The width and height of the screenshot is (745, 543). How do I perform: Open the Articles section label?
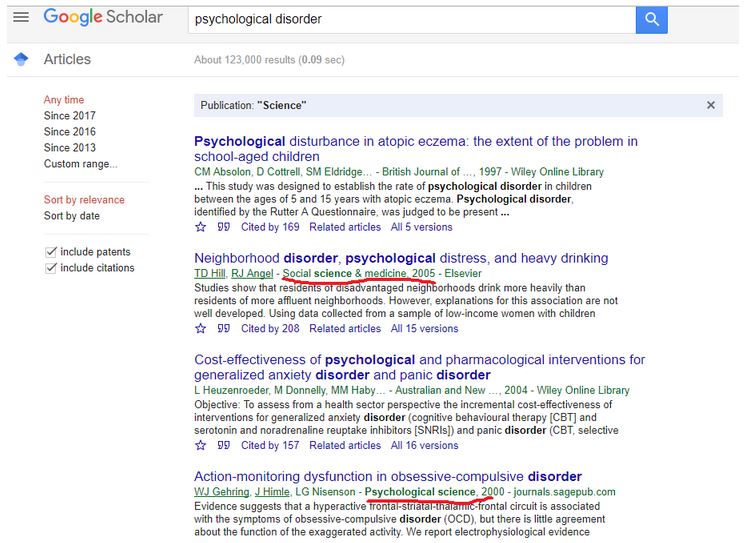(67, 59)
